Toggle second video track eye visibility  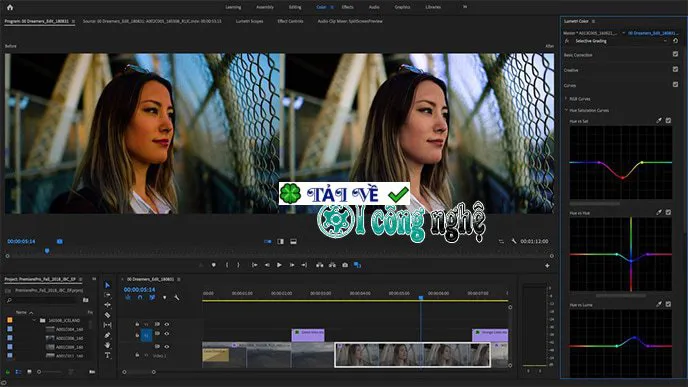coord(167,334)
